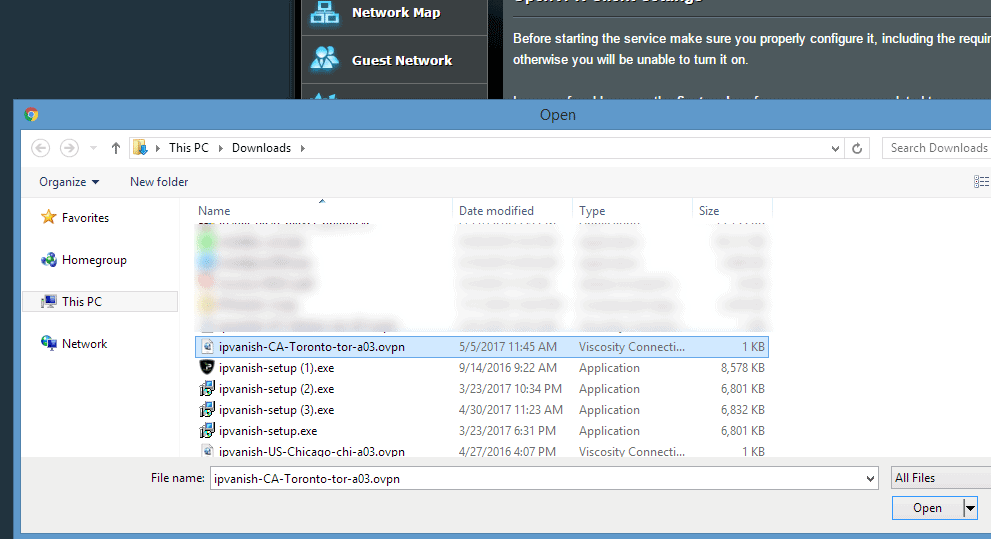991x539 pixels.
Task: Open Network Map in router sidebar
Action: coord(394,13)
